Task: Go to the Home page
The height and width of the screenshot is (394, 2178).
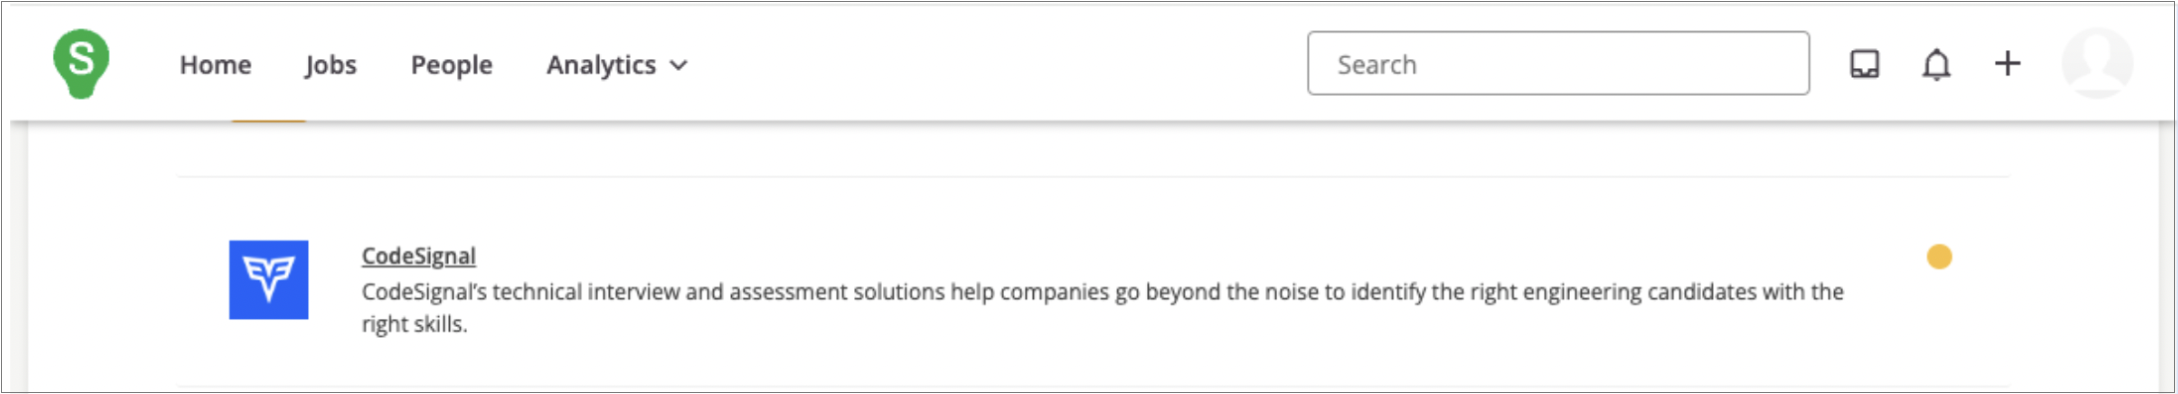Action: [216, 65]
